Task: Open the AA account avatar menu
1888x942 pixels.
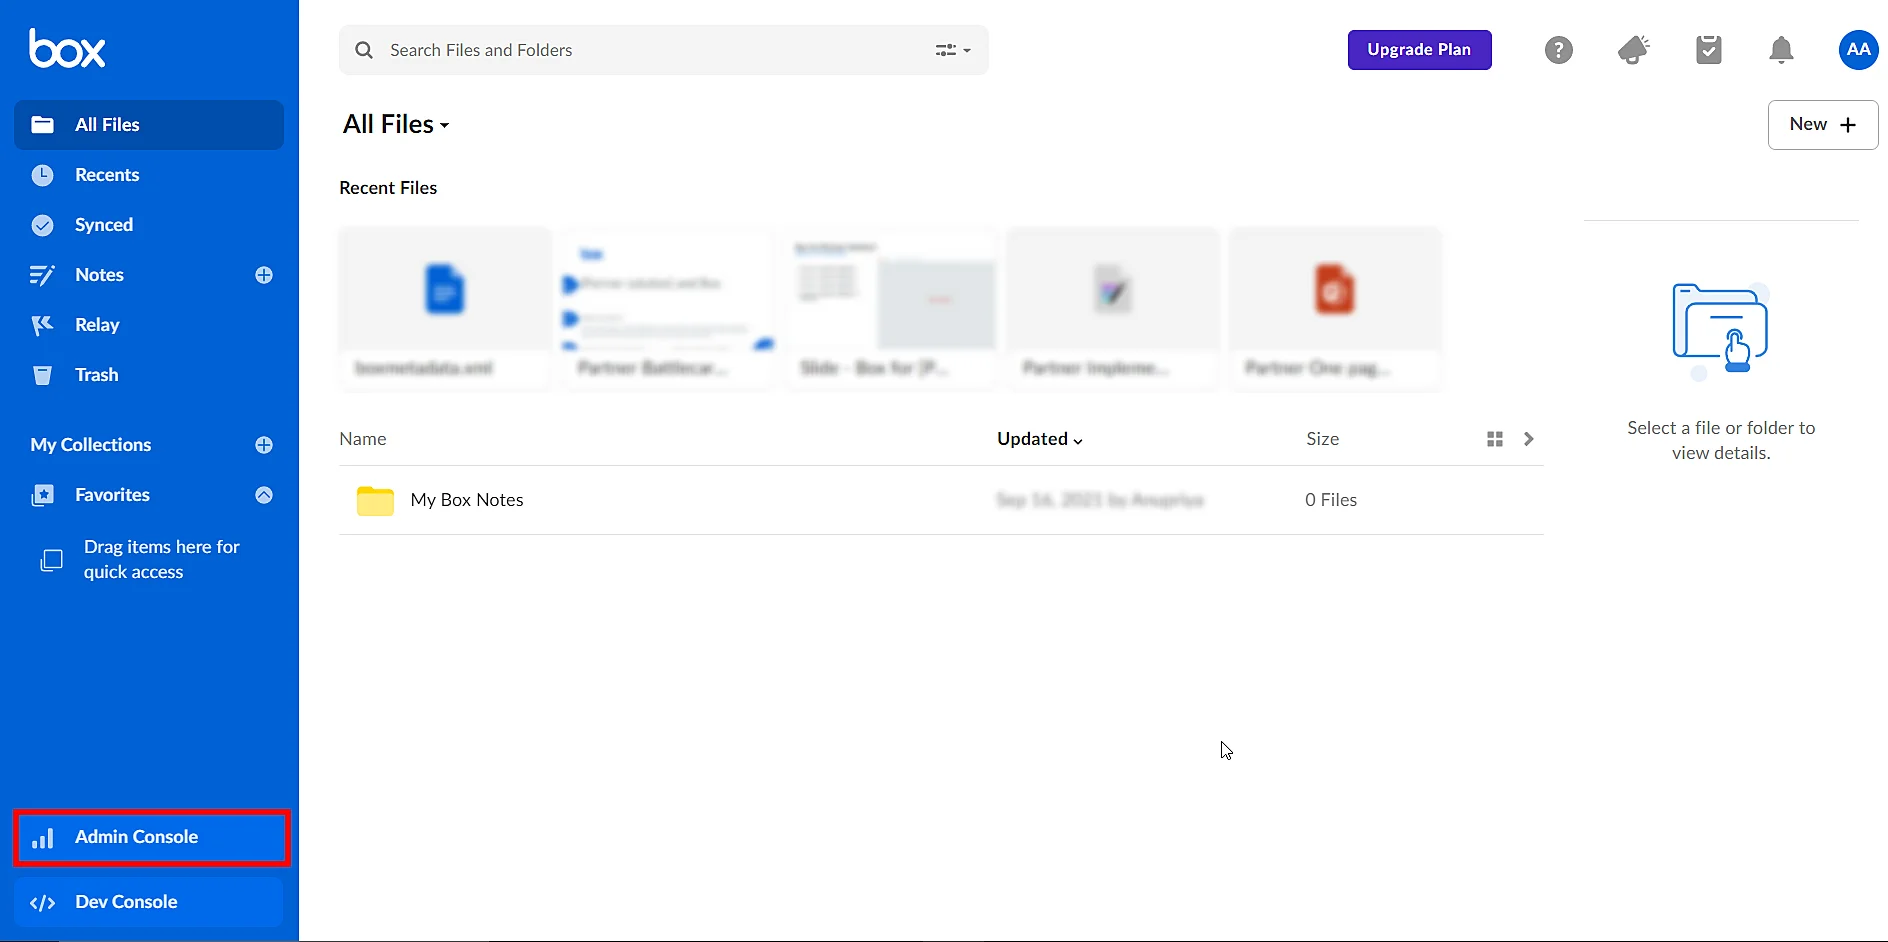Action: pyautogui.click(x=1857, y=49)
